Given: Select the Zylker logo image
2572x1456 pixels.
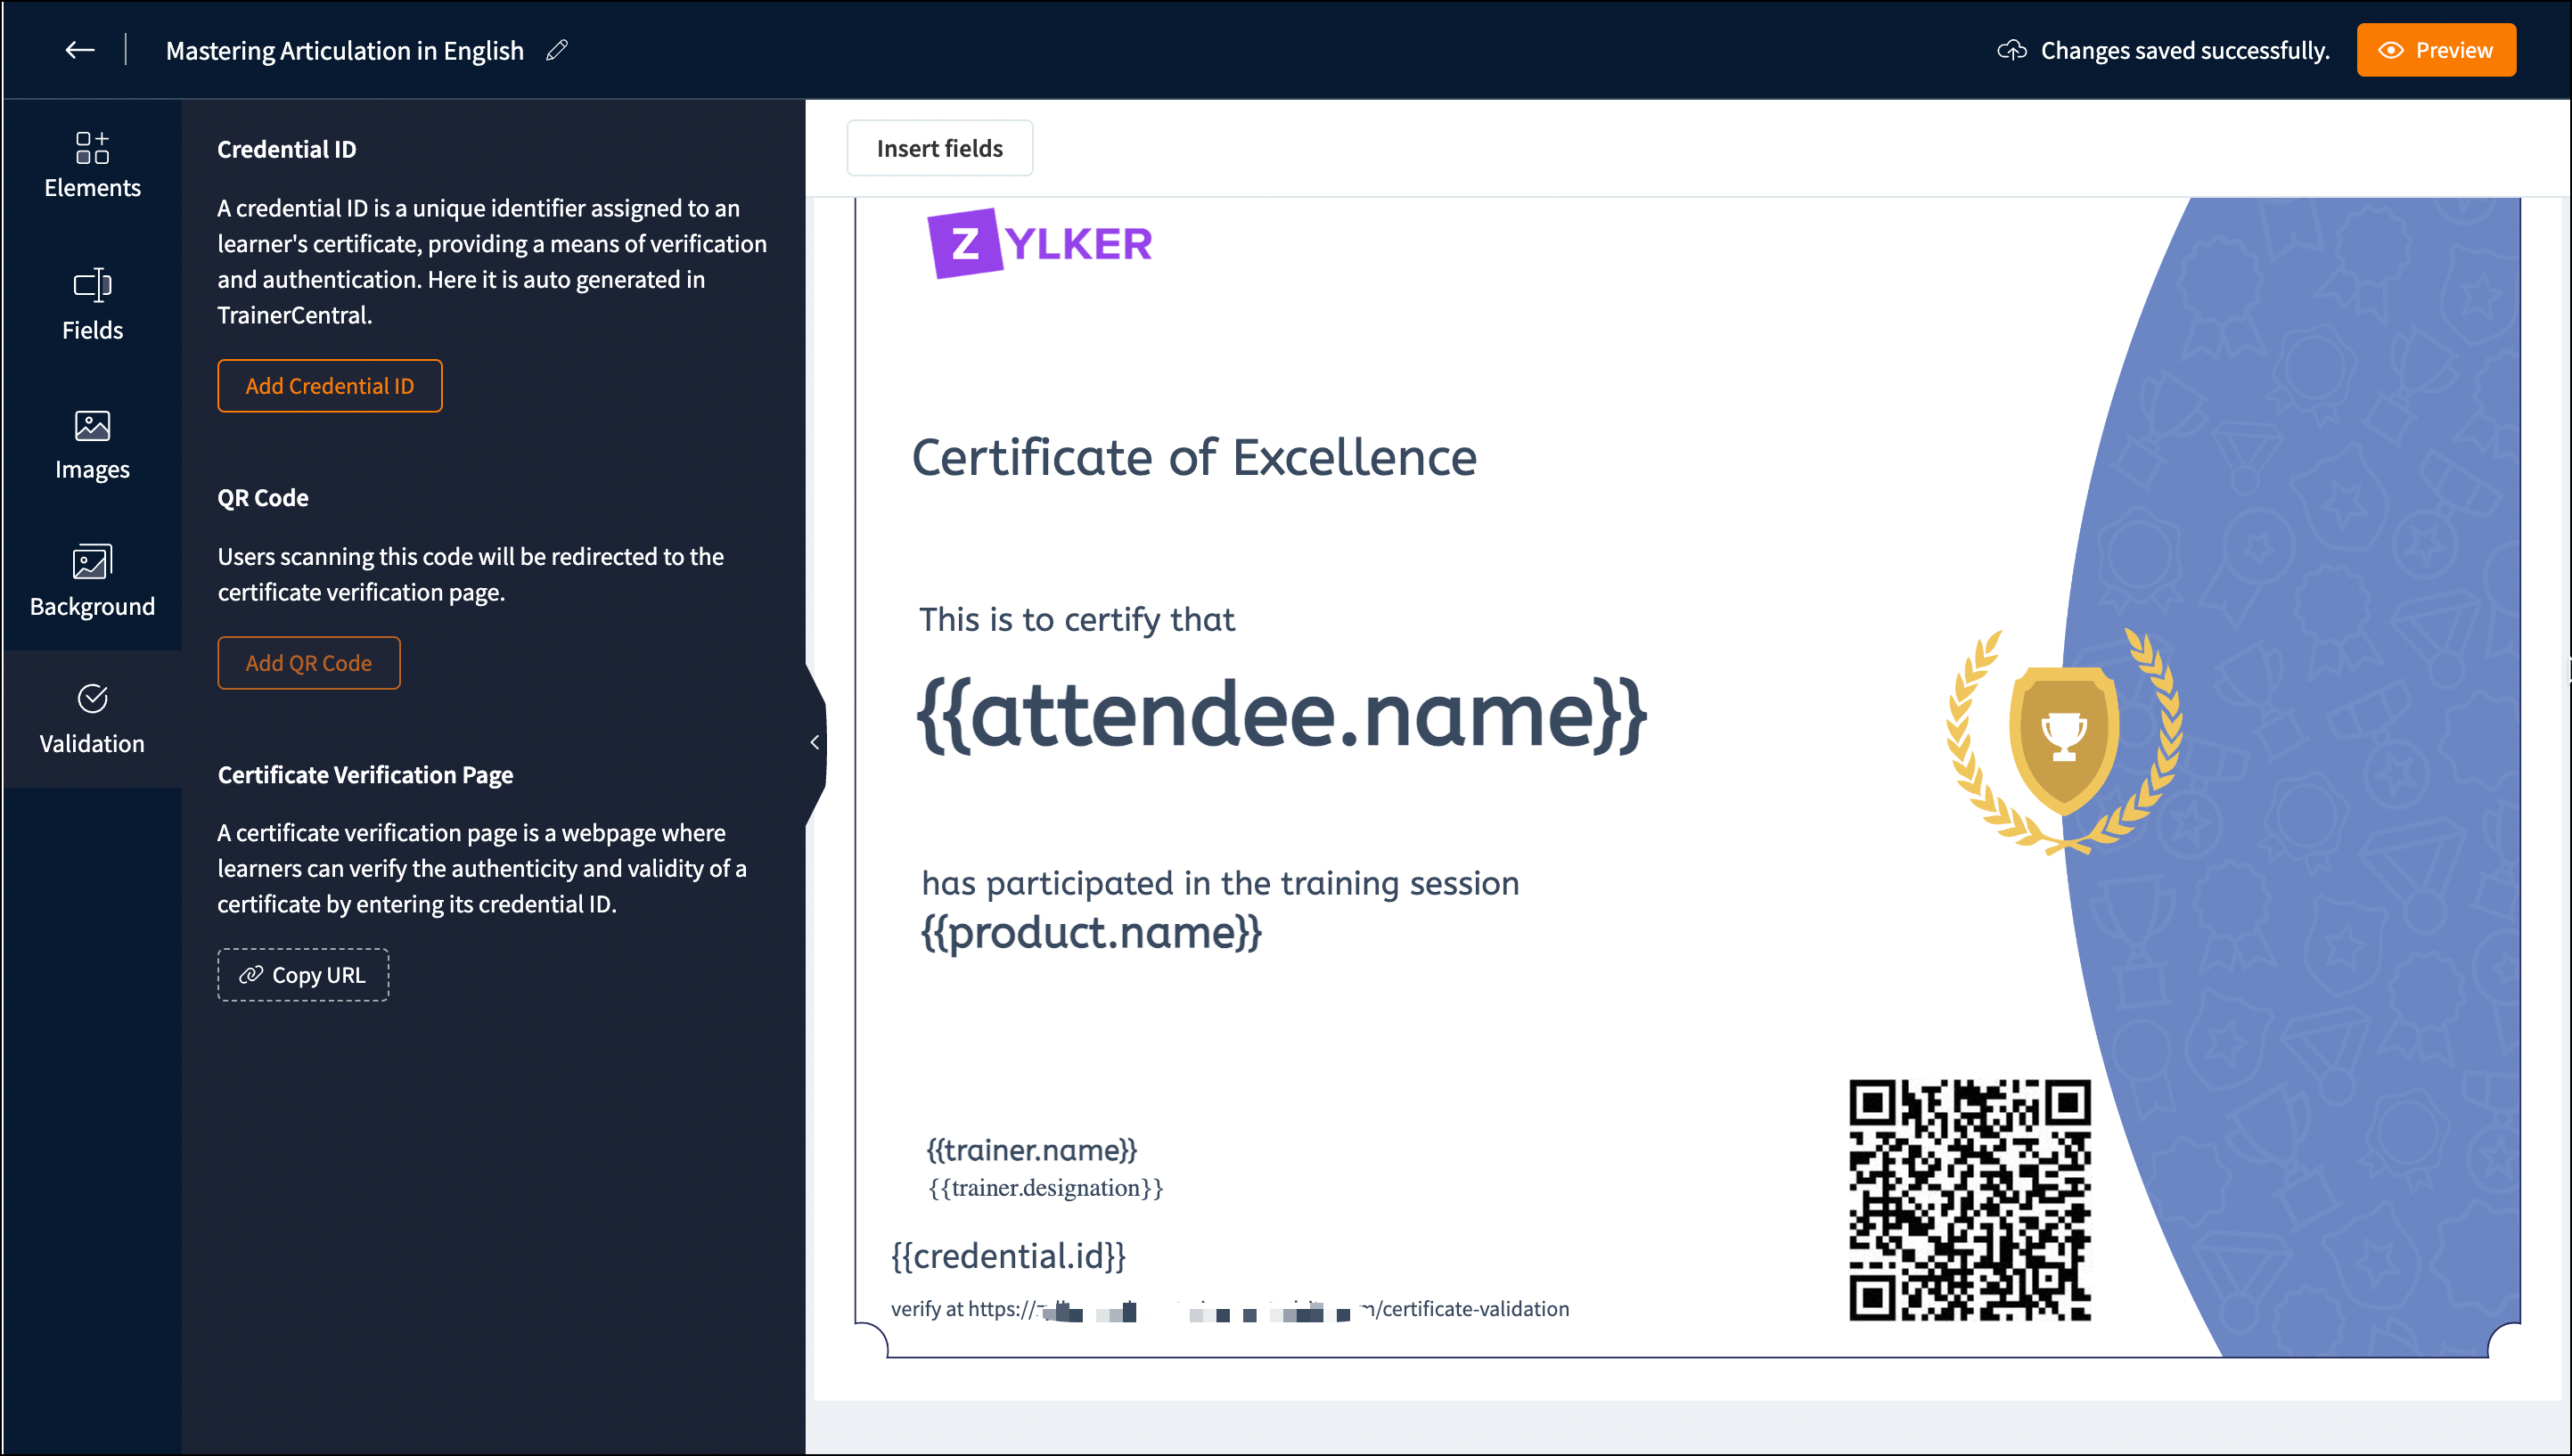Looking at the screenshot, I should (x=1040, y=243).
